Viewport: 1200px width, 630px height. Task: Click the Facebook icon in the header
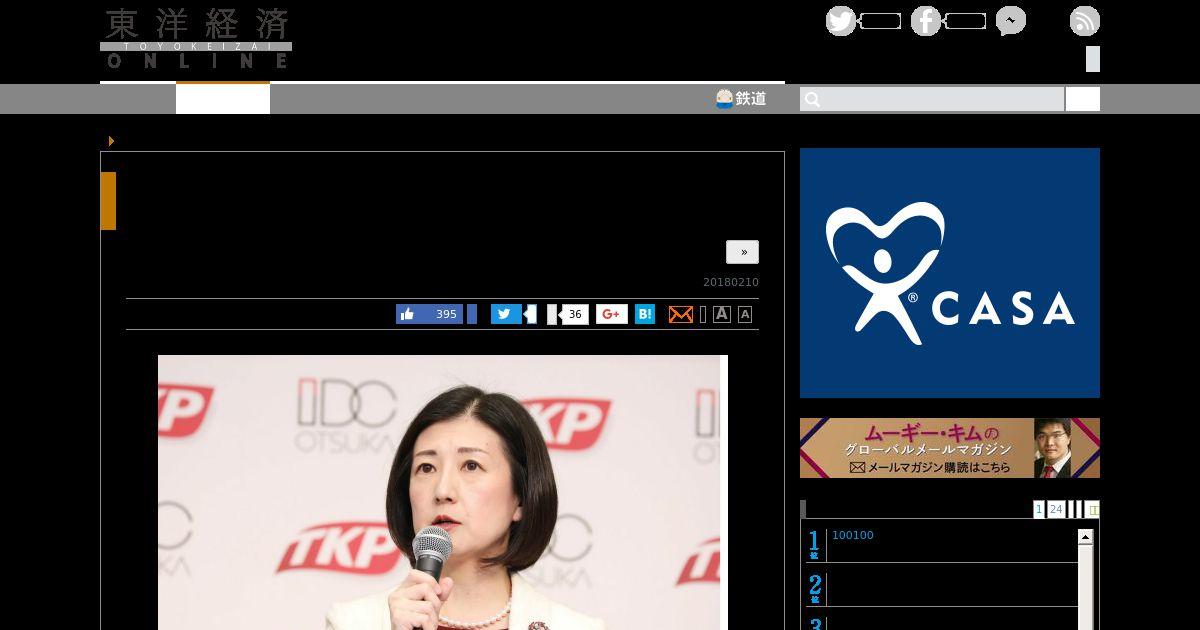point(926,21)
